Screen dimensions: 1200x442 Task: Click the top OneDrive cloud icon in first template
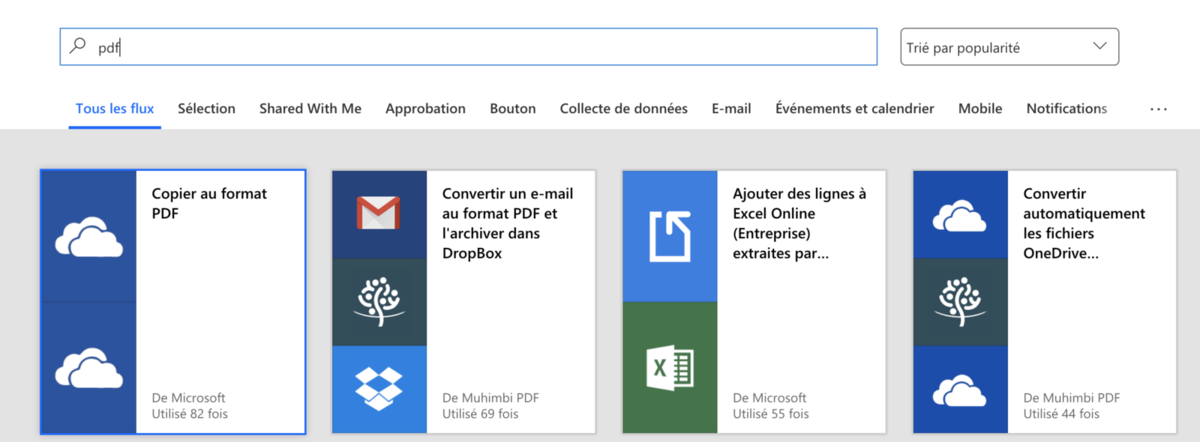click(89, 237)
